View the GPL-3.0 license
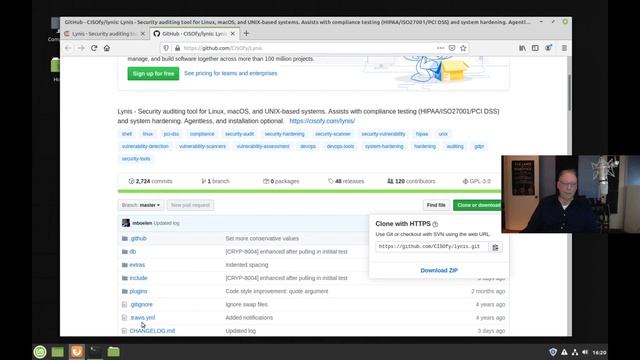 click(477, 181)
